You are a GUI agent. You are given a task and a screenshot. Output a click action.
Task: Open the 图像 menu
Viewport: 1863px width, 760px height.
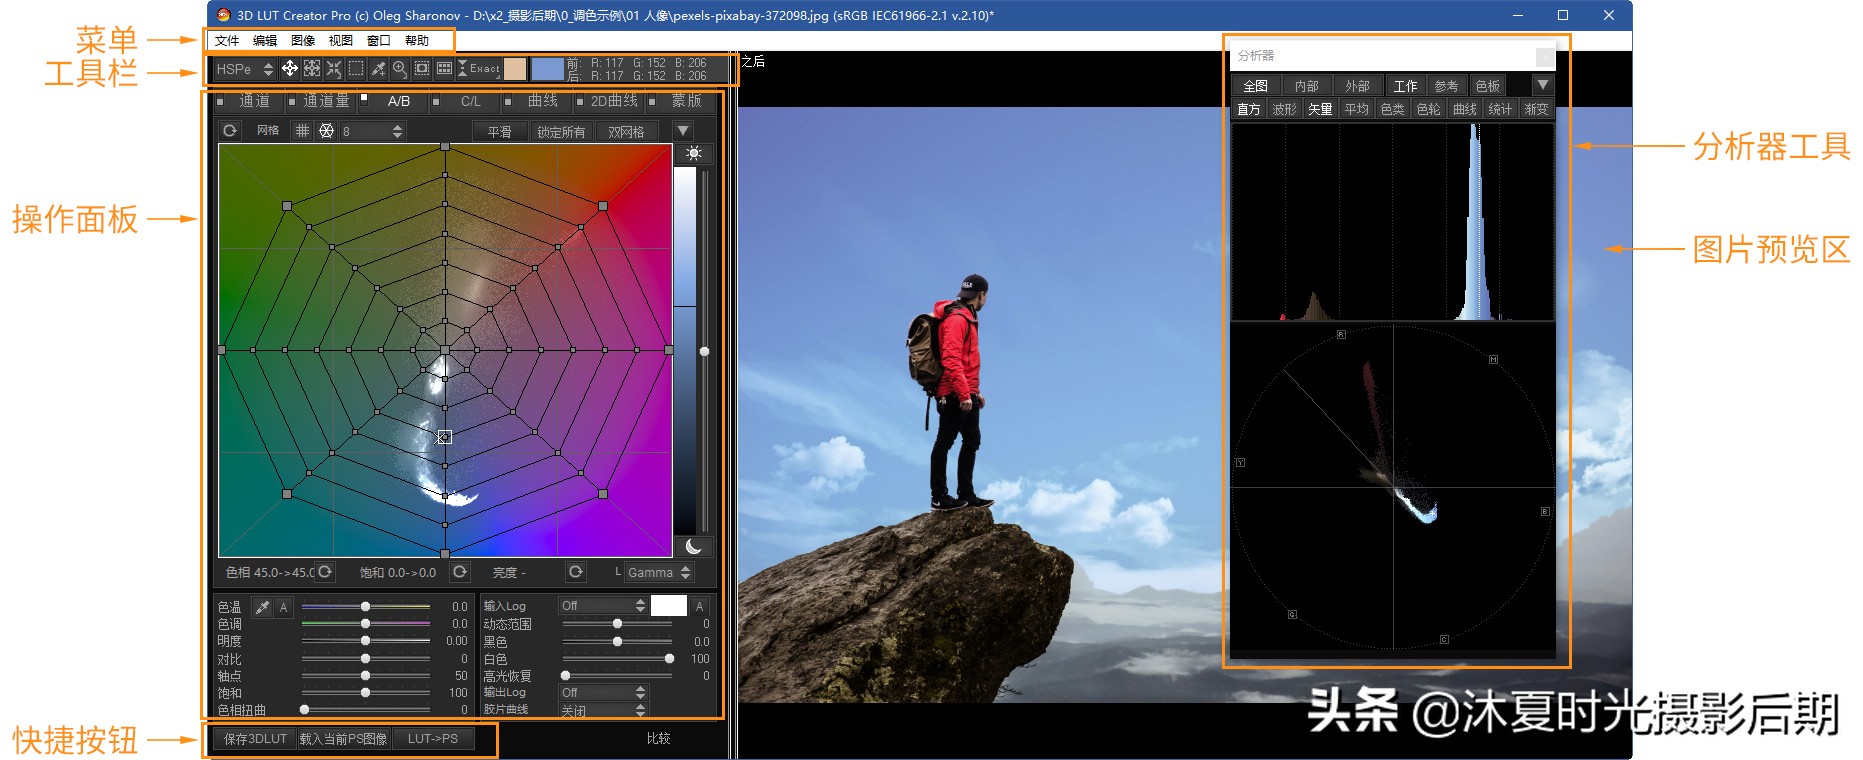(303, 41)
